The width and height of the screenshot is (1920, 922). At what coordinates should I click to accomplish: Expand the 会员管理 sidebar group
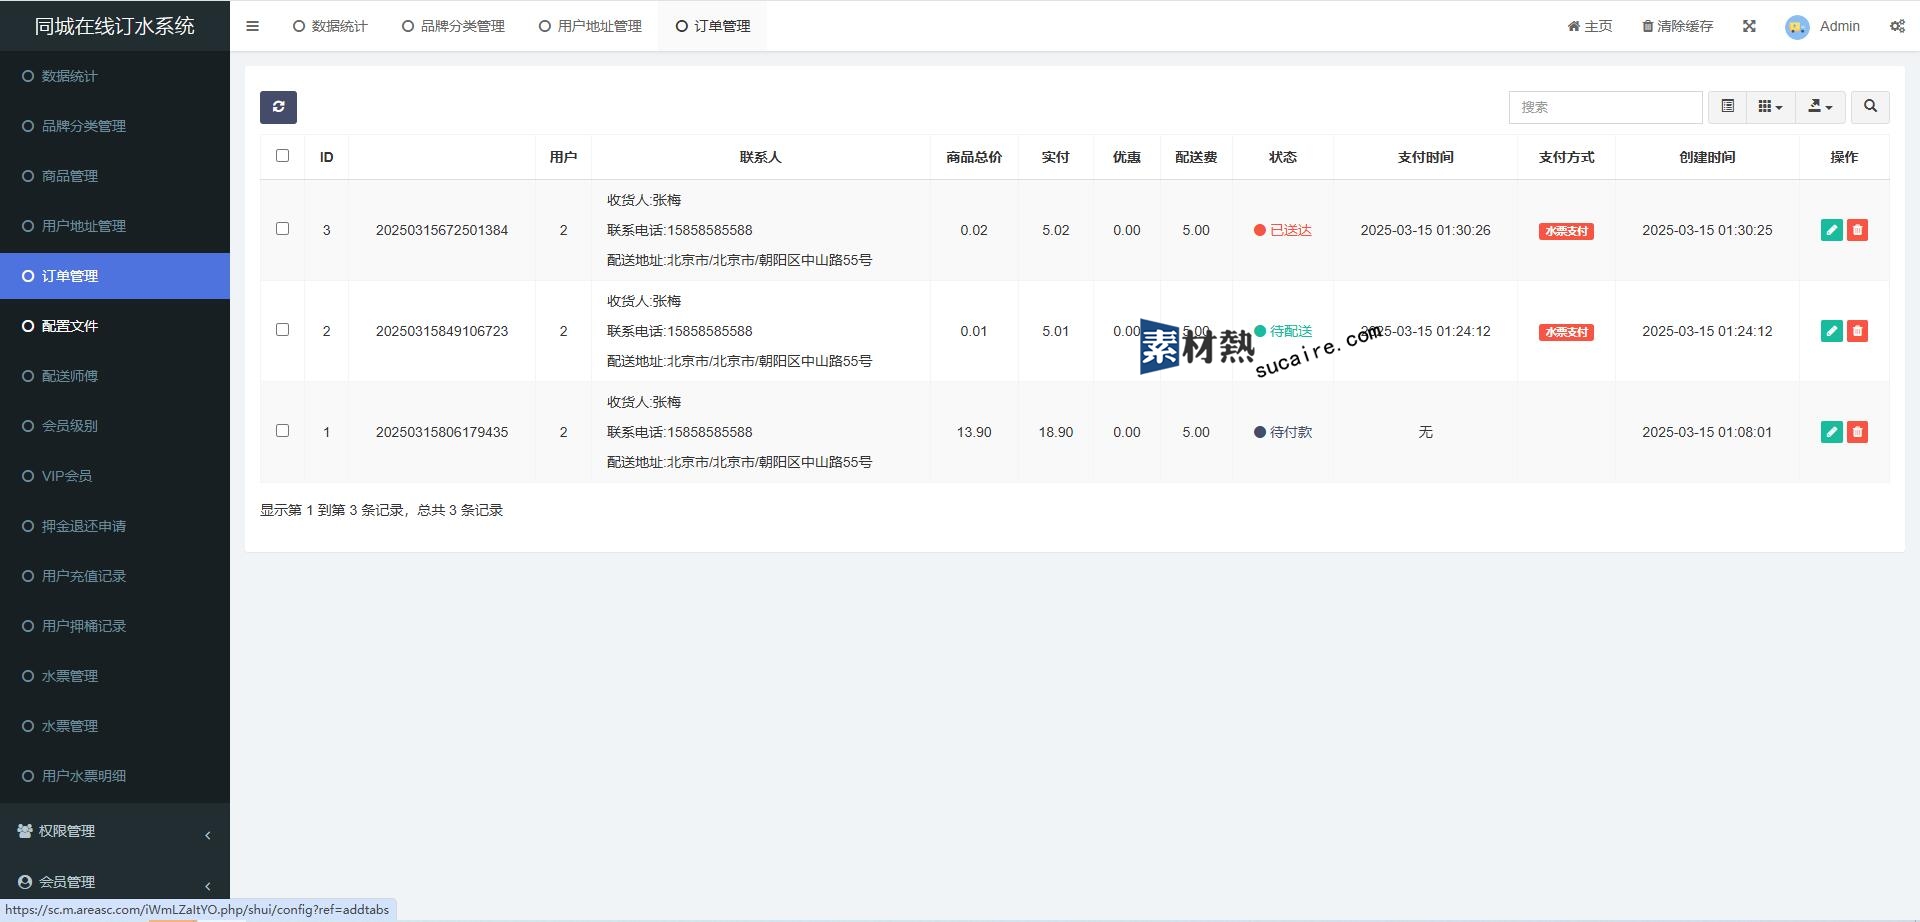pyautogui.click(x=115, y=882)
